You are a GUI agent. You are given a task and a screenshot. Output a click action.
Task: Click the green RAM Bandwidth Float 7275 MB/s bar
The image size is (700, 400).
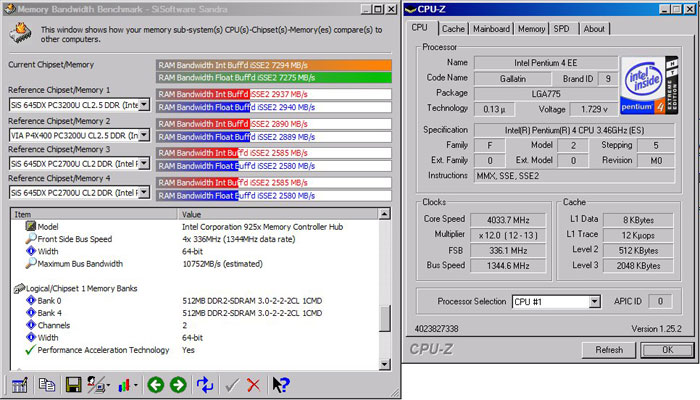tap(274, 78)
